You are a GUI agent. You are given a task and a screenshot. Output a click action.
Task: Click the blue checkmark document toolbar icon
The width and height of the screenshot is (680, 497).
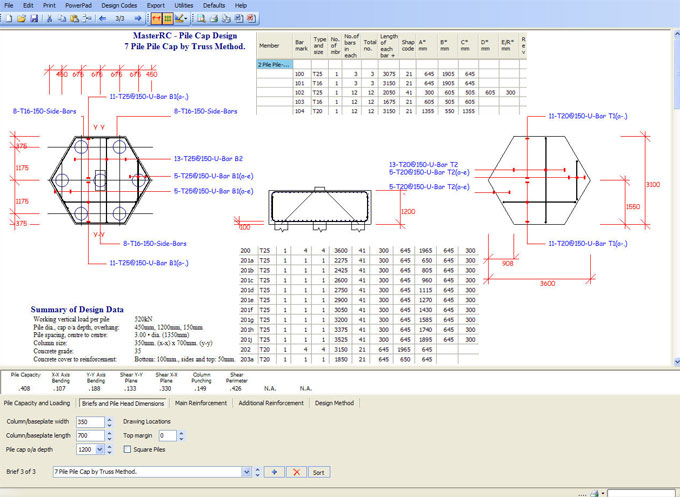click(x=239, y=19)
